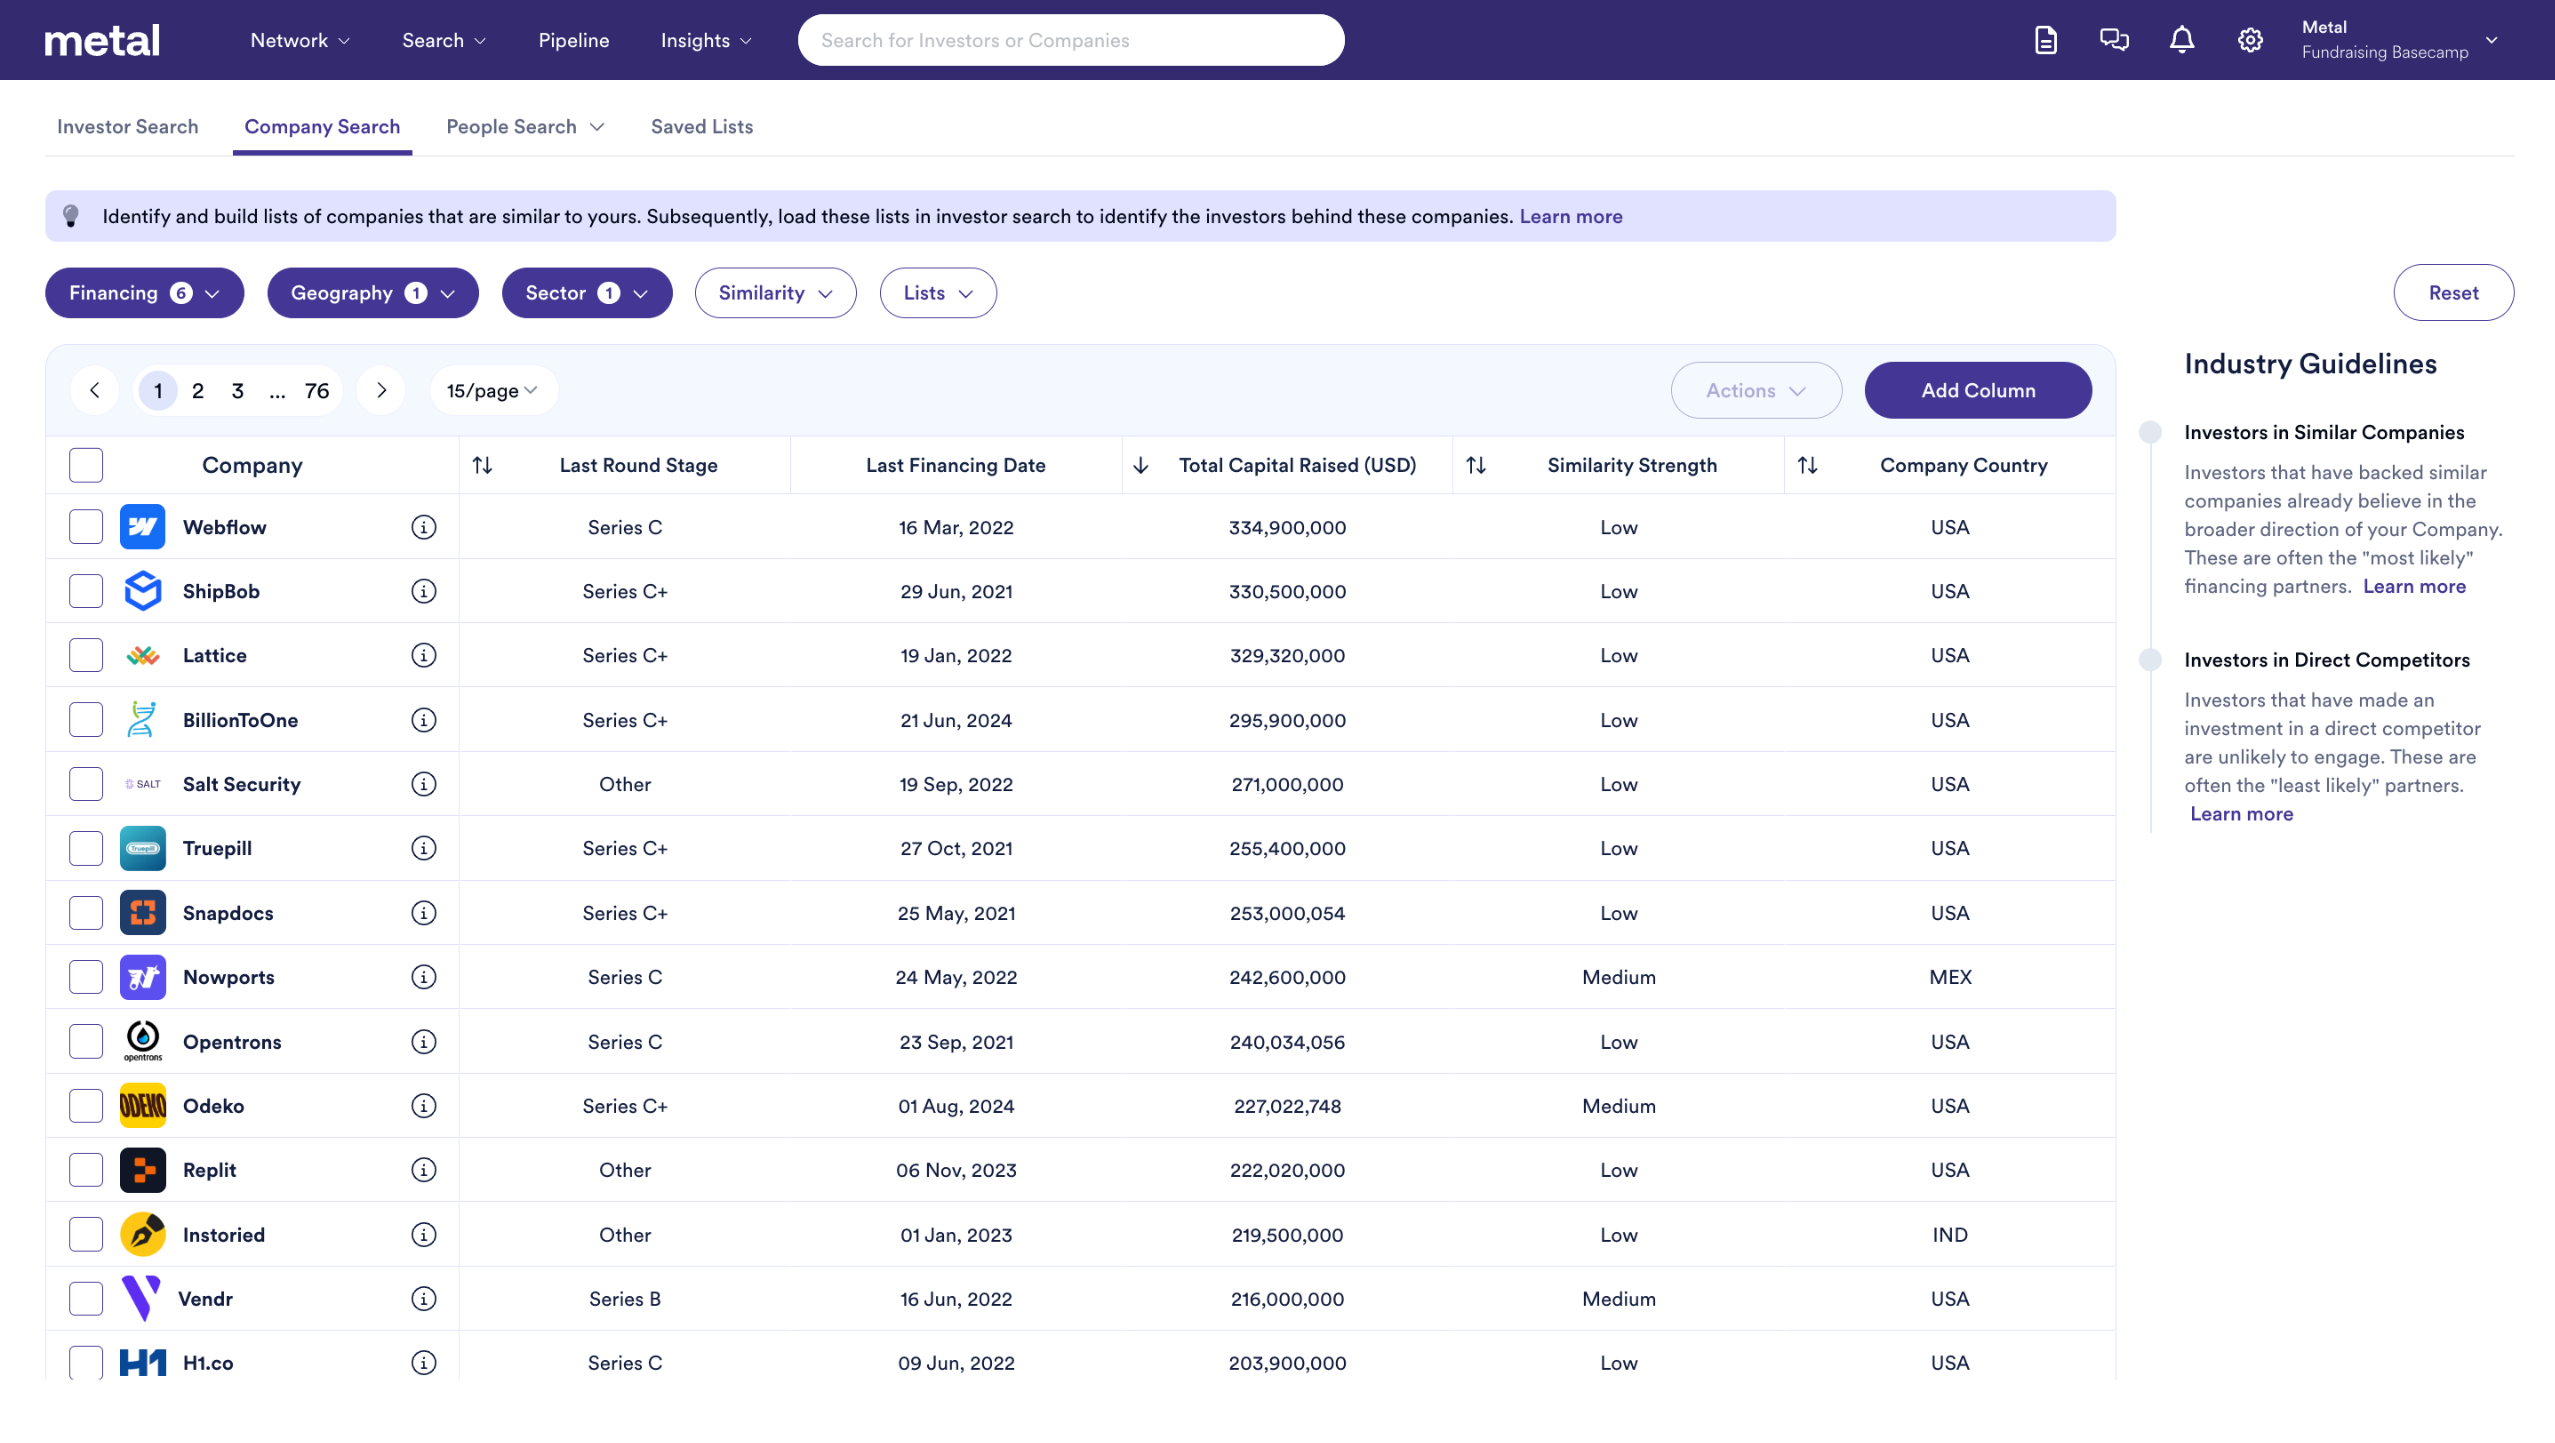Click info icon next to Webflow

point(424,527)
